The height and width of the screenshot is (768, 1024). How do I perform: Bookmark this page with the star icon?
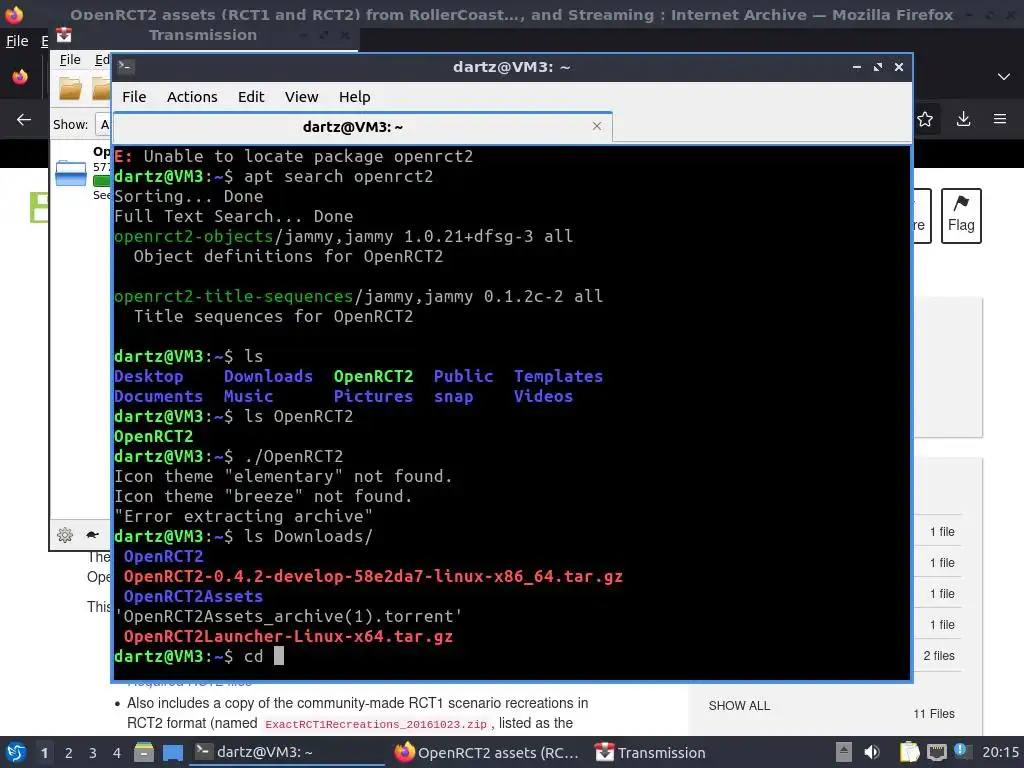925,119
